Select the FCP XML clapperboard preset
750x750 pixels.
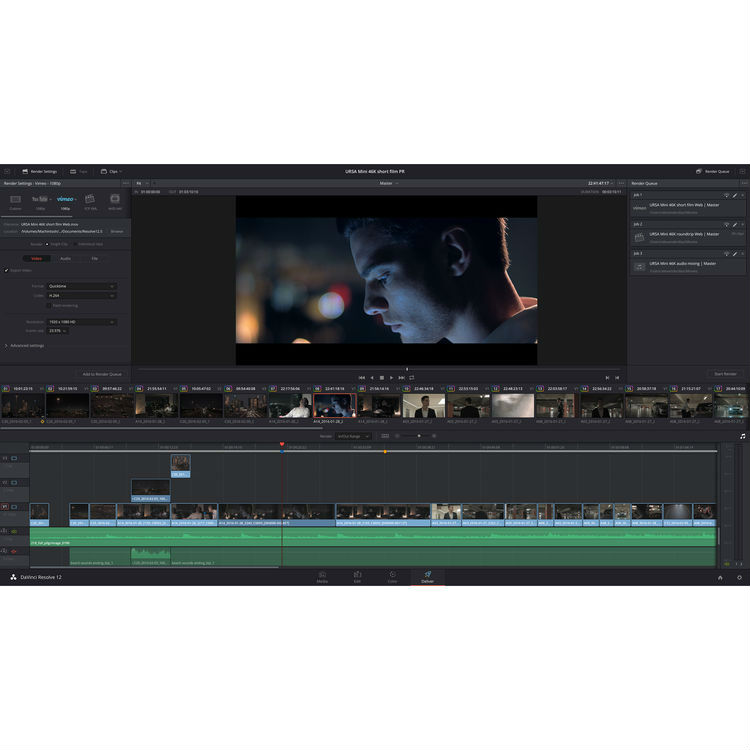coord(90,199)
